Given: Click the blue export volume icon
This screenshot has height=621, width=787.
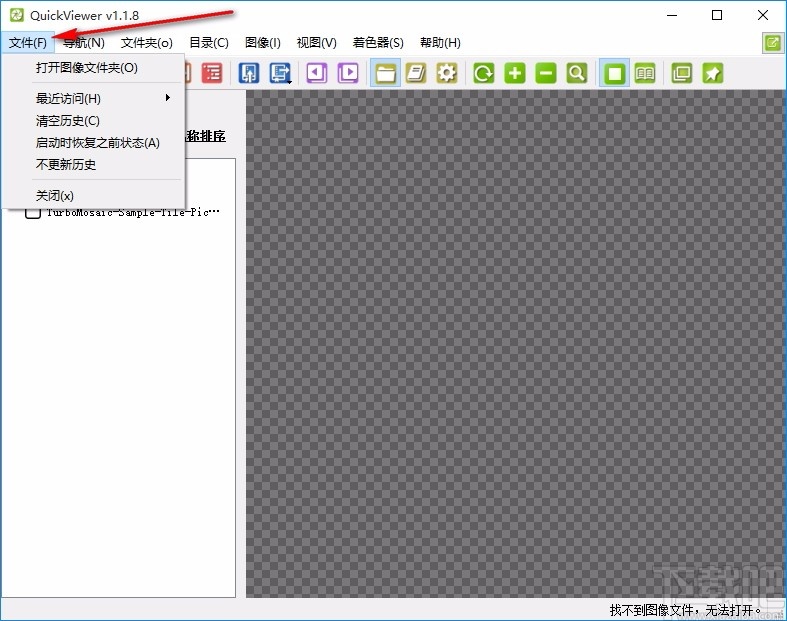Looking at the screenshot, I should click(280, 73).
